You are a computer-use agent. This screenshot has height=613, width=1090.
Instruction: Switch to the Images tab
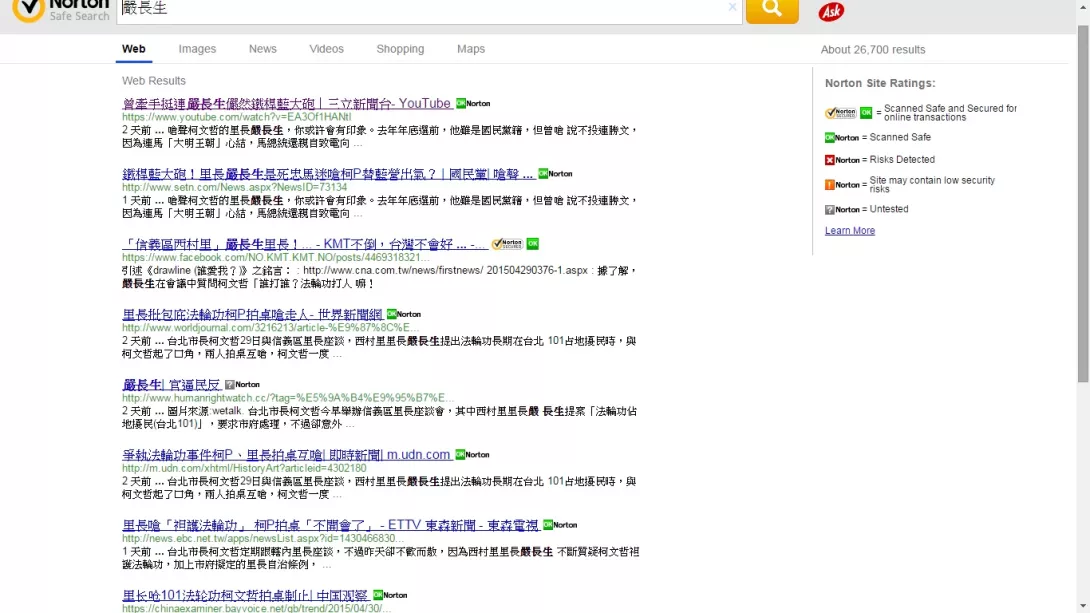click(x=197, y=49)
